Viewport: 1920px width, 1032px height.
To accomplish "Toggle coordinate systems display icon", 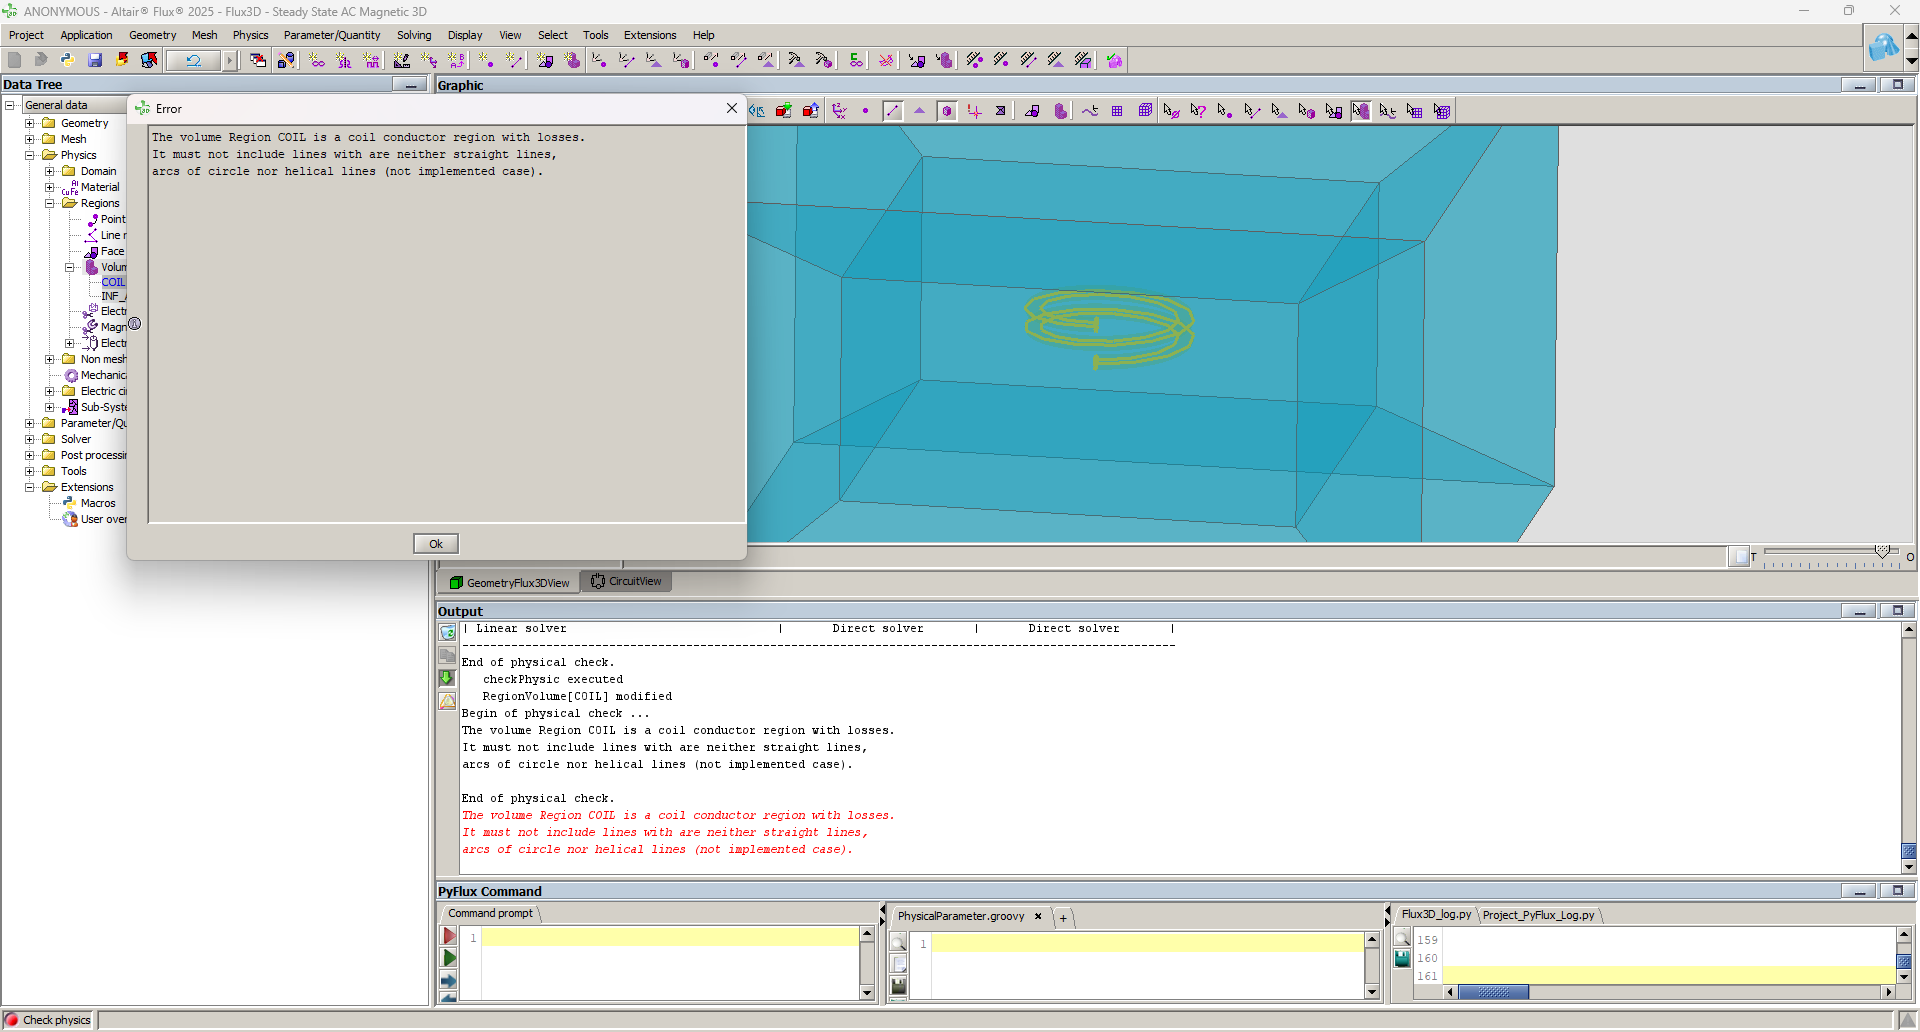I will click(839, 111).
